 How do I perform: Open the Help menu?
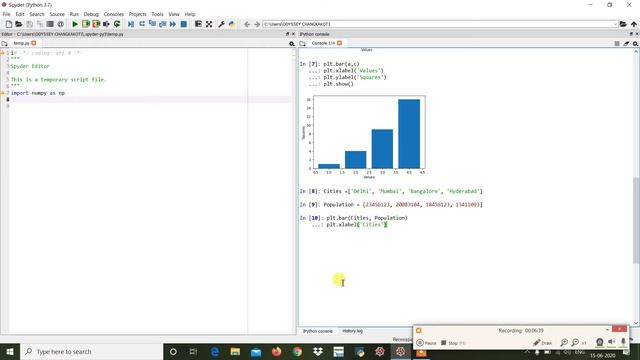(x=190, y=14)
